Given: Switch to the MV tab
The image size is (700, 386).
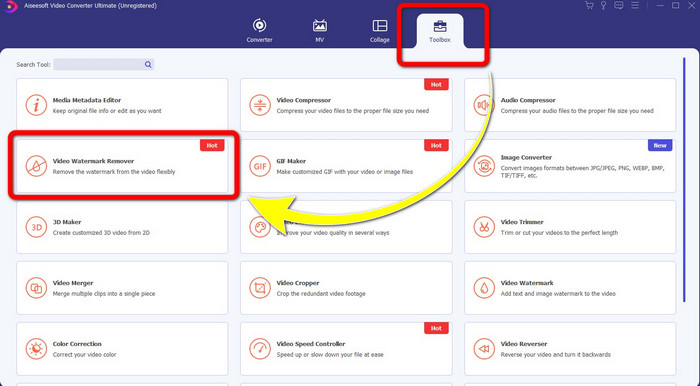Looking at the screenshot, I should click(320, 30).
